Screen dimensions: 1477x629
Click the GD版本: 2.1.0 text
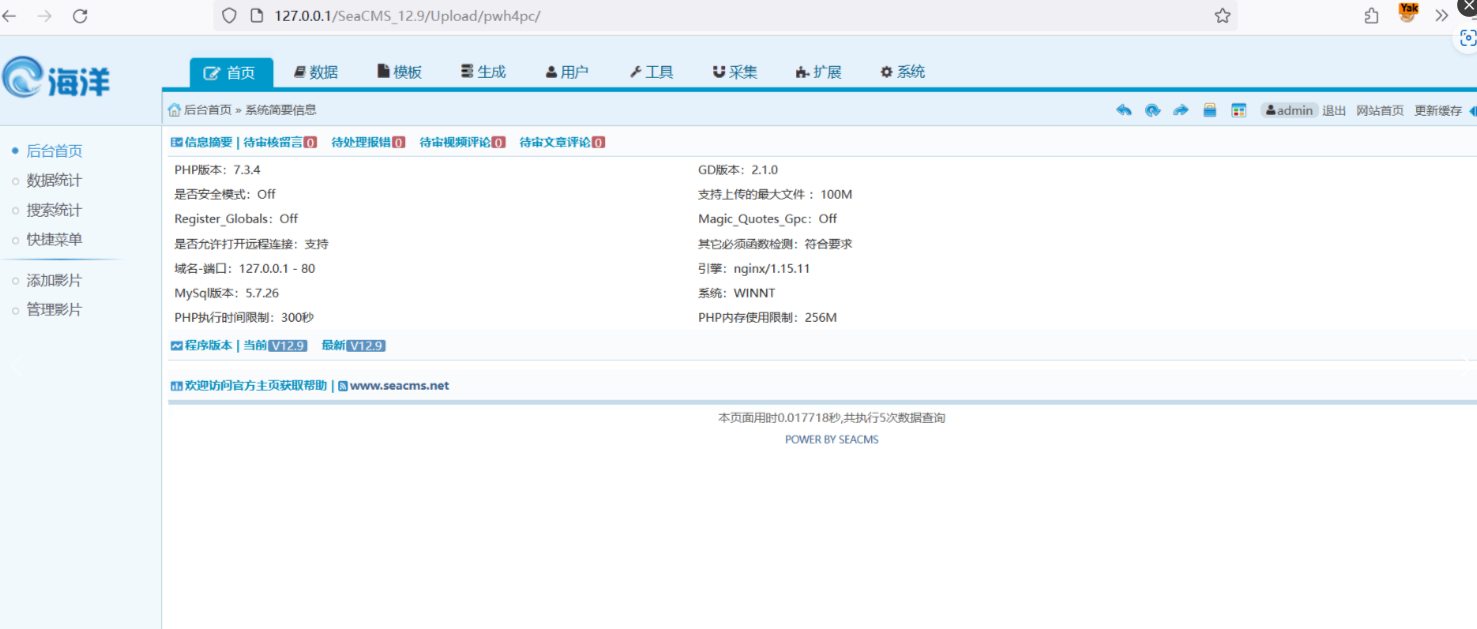pos(738,170)
